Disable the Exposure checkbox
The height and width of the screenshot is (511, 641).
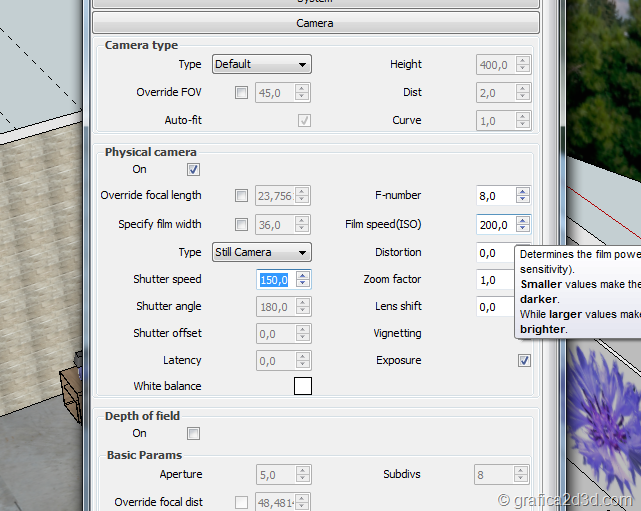pyautogui.click(x=524, y=360)
